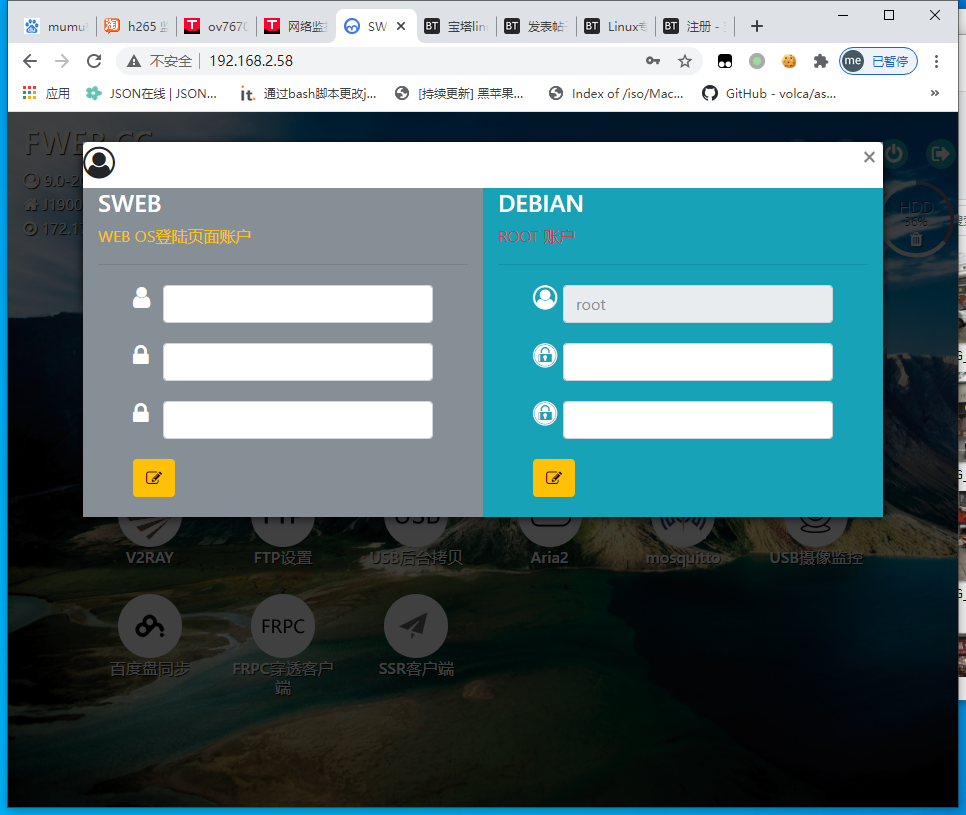Image resolution: width=966 pixels, height=815 pixels.
Task: Open the 黑苹果 bookmark
Action: tap(459, 93)
